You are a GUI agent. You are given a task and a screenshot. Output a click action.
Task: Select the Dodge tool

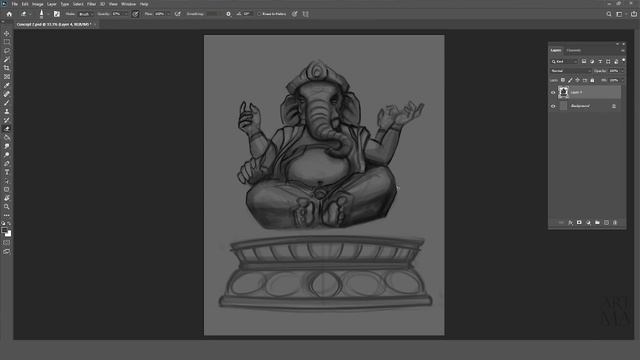tap(7, 155)
